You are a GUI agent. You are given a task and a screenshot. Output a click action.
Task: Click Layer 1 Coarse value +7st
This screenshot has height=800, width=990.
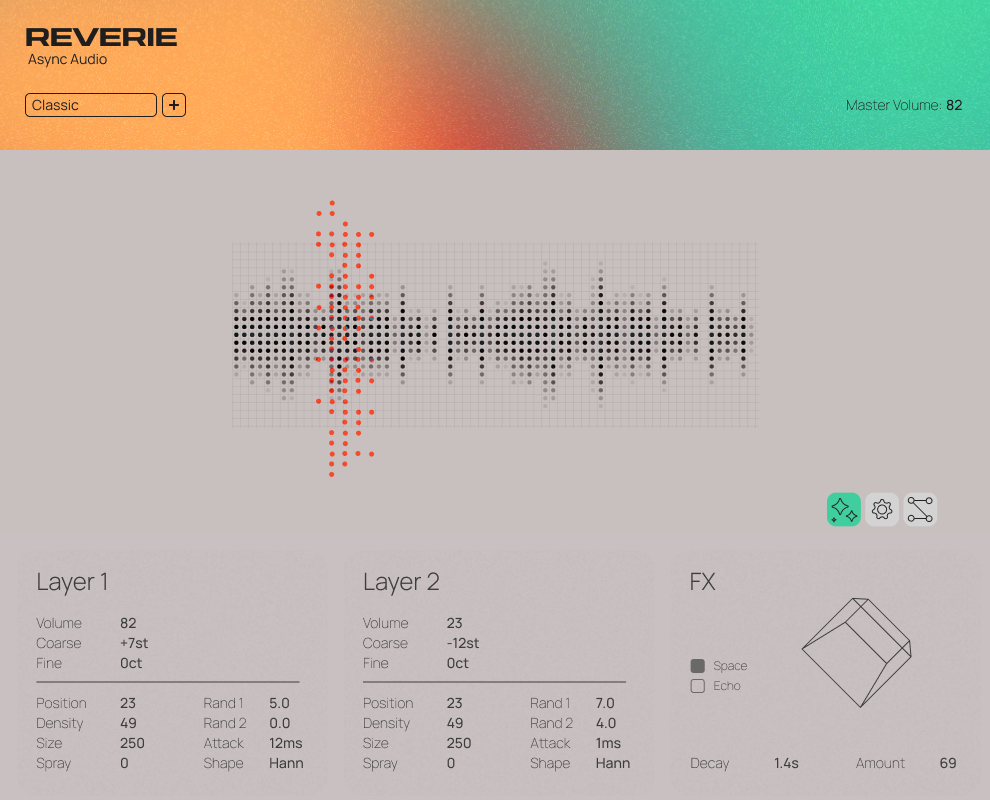[134, 643]
